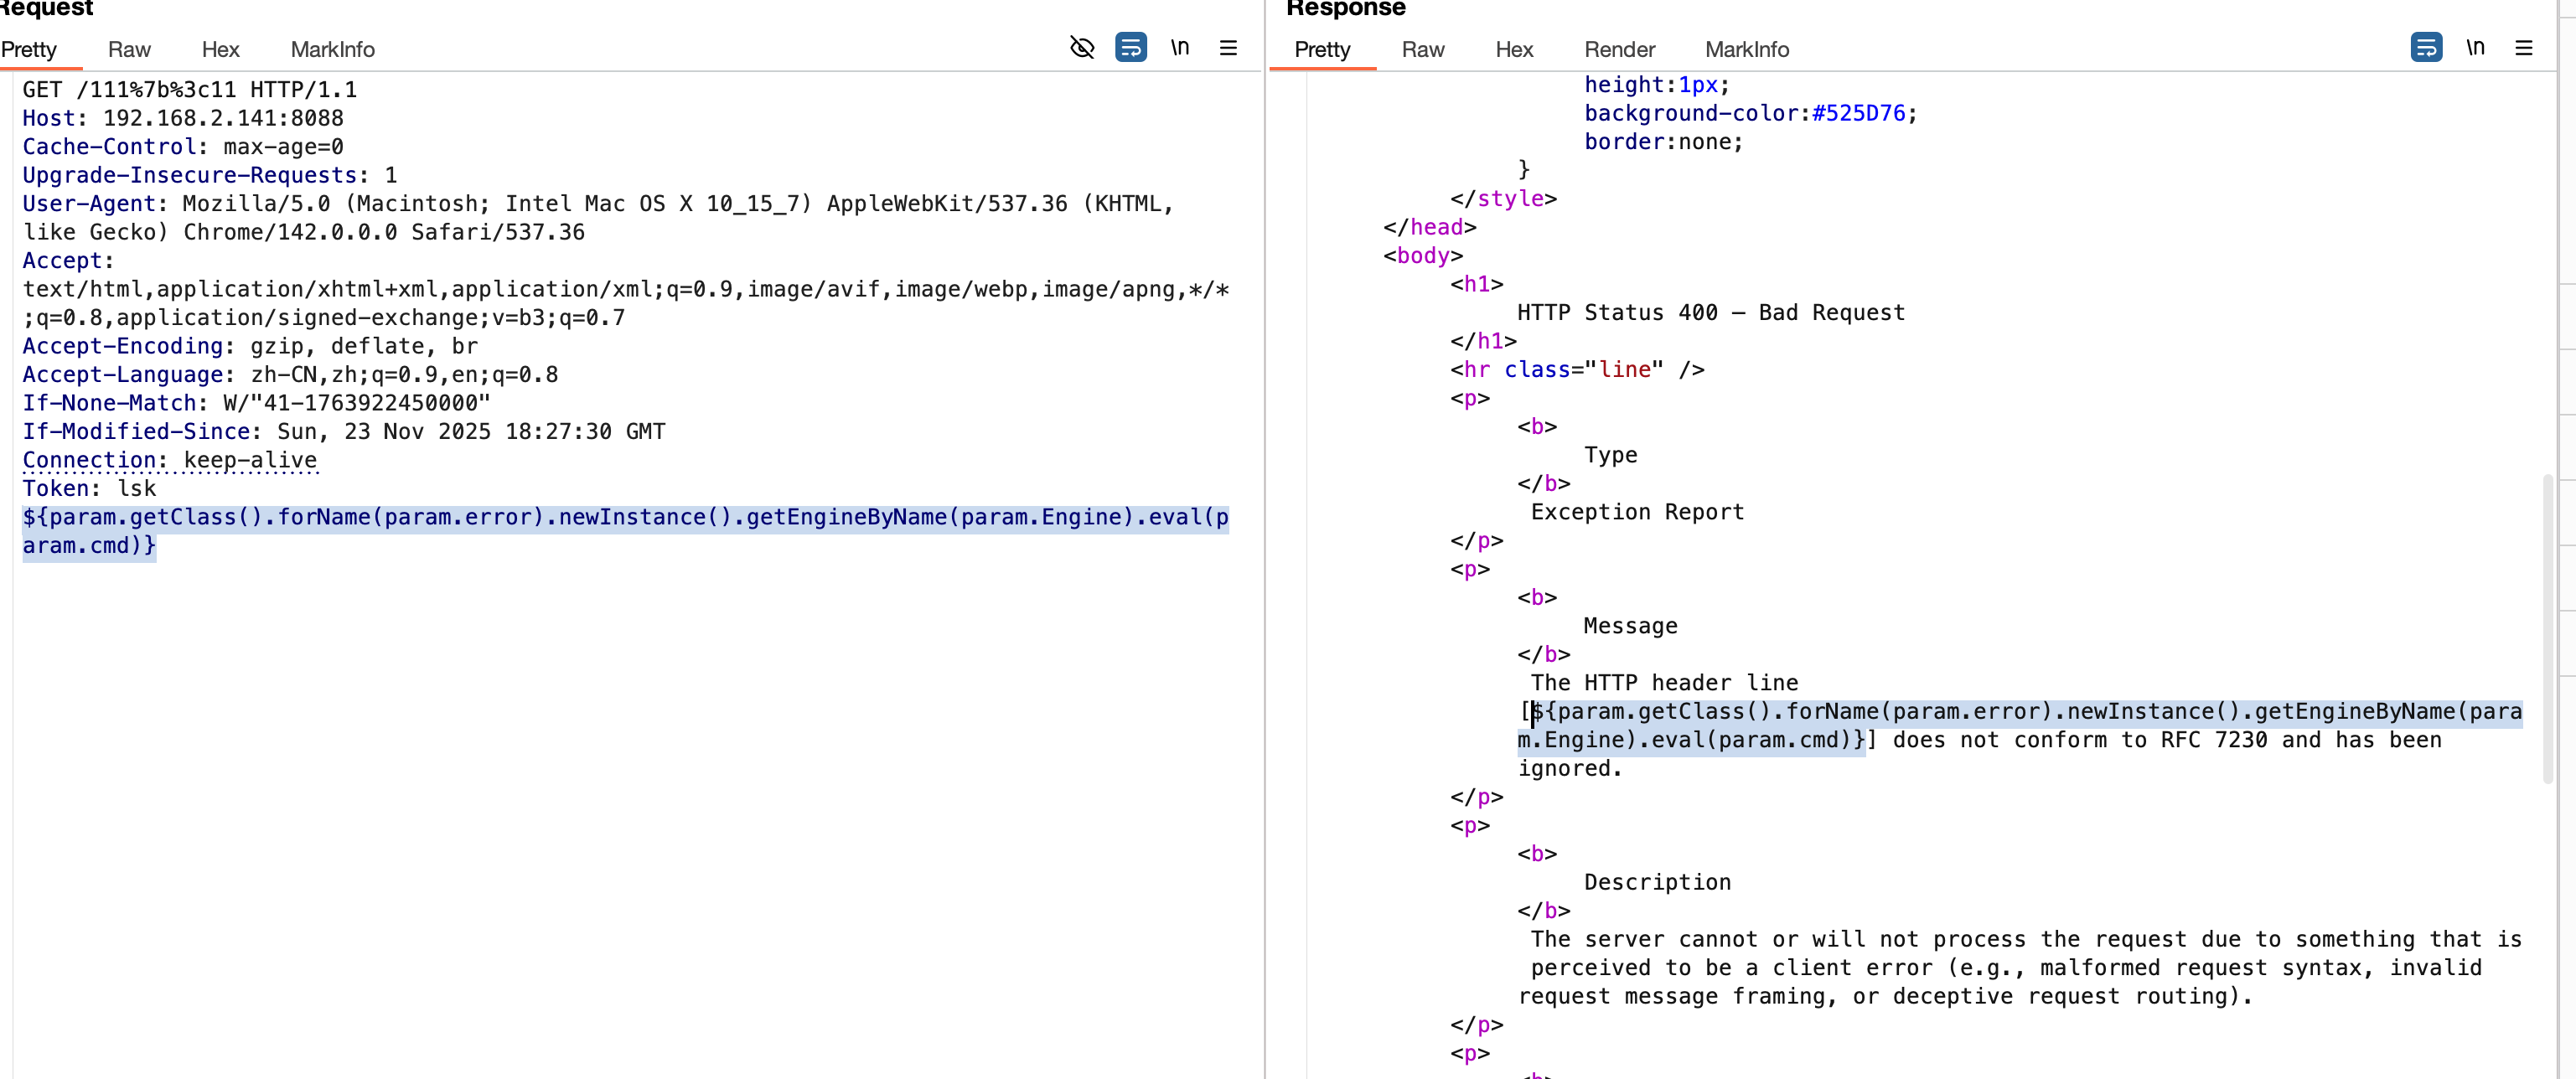Open Response MarkInfo tab
Screen dimensions: 2576x1079
coord(1746,49)
